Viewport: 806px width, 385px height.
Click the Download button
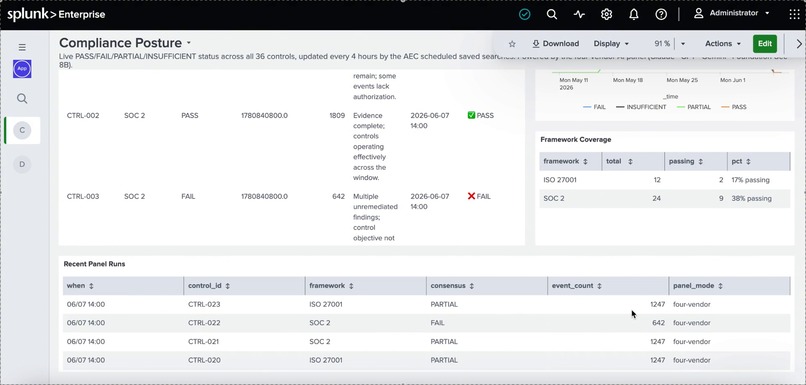point(555,44)
